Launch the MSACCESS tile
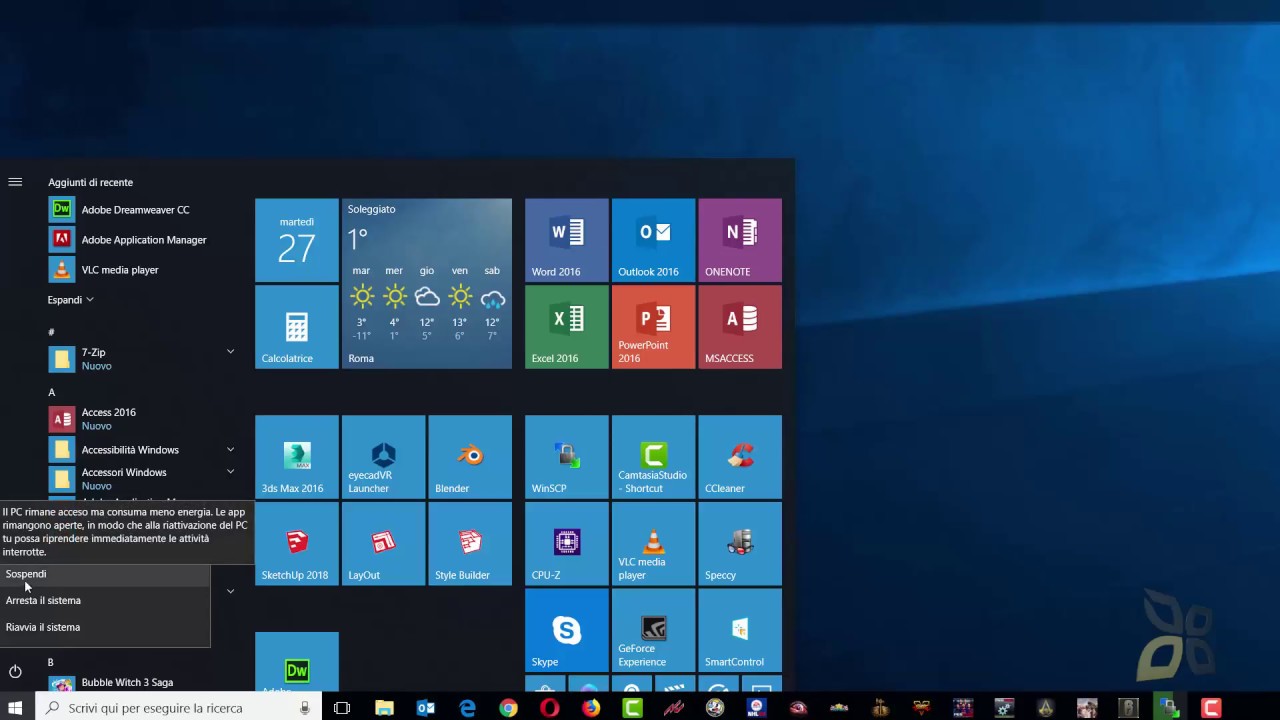The height and width of the screenshot is (720, 1280). (x=740, y=327)
